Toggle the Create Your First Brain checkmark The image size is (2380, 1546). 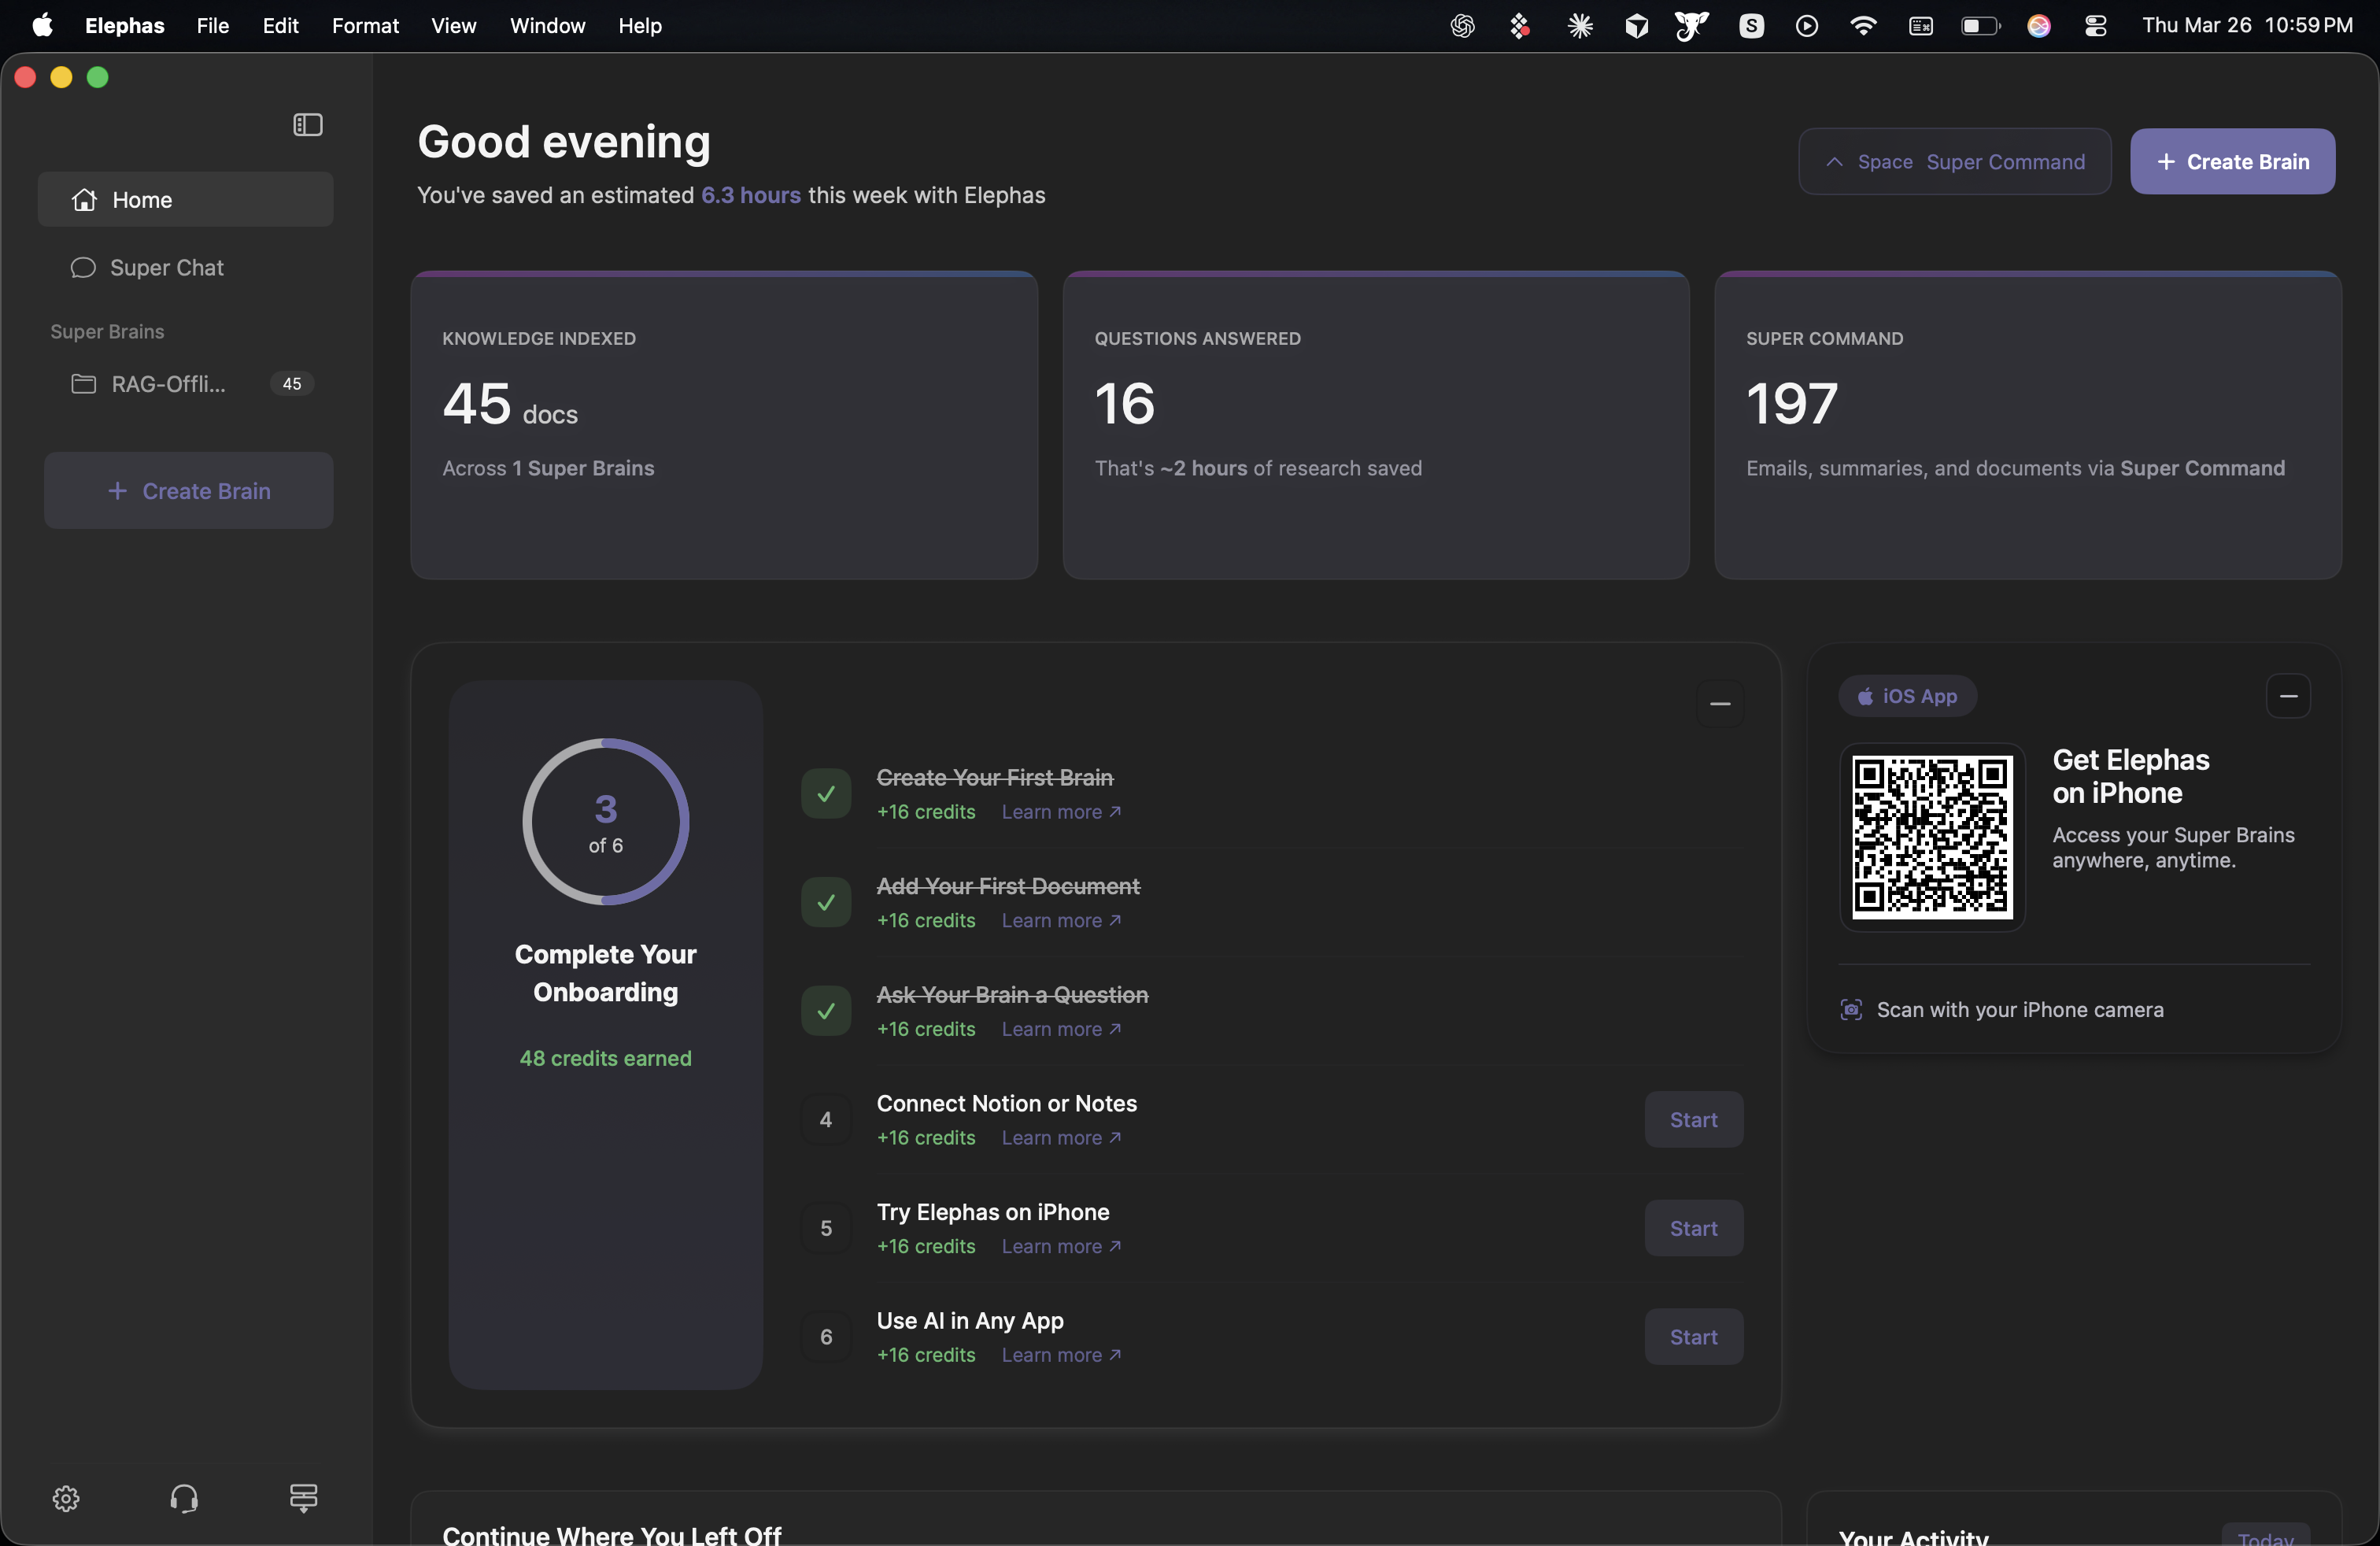825,793
